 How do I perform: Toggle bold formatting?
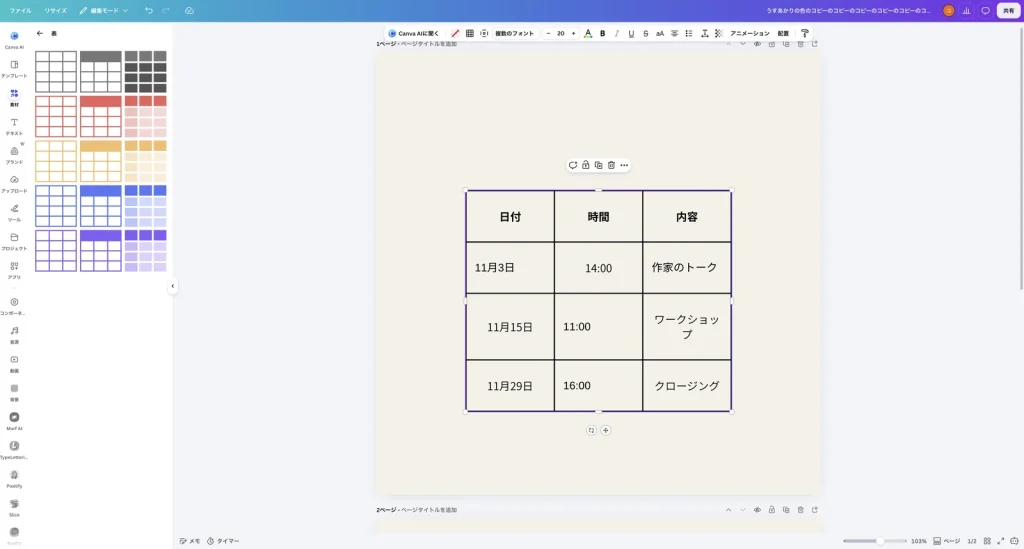pyautogui.click(x=602, y=33)
